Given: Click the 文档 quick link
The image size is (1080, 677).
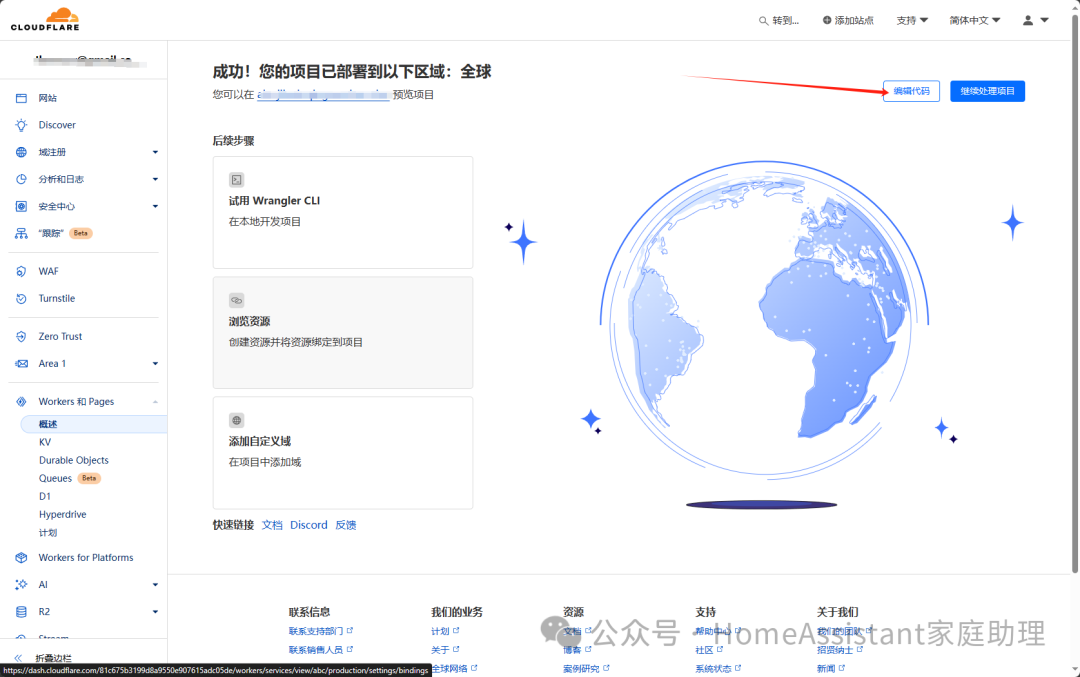Looking at the screenshot, I should 272,525.
